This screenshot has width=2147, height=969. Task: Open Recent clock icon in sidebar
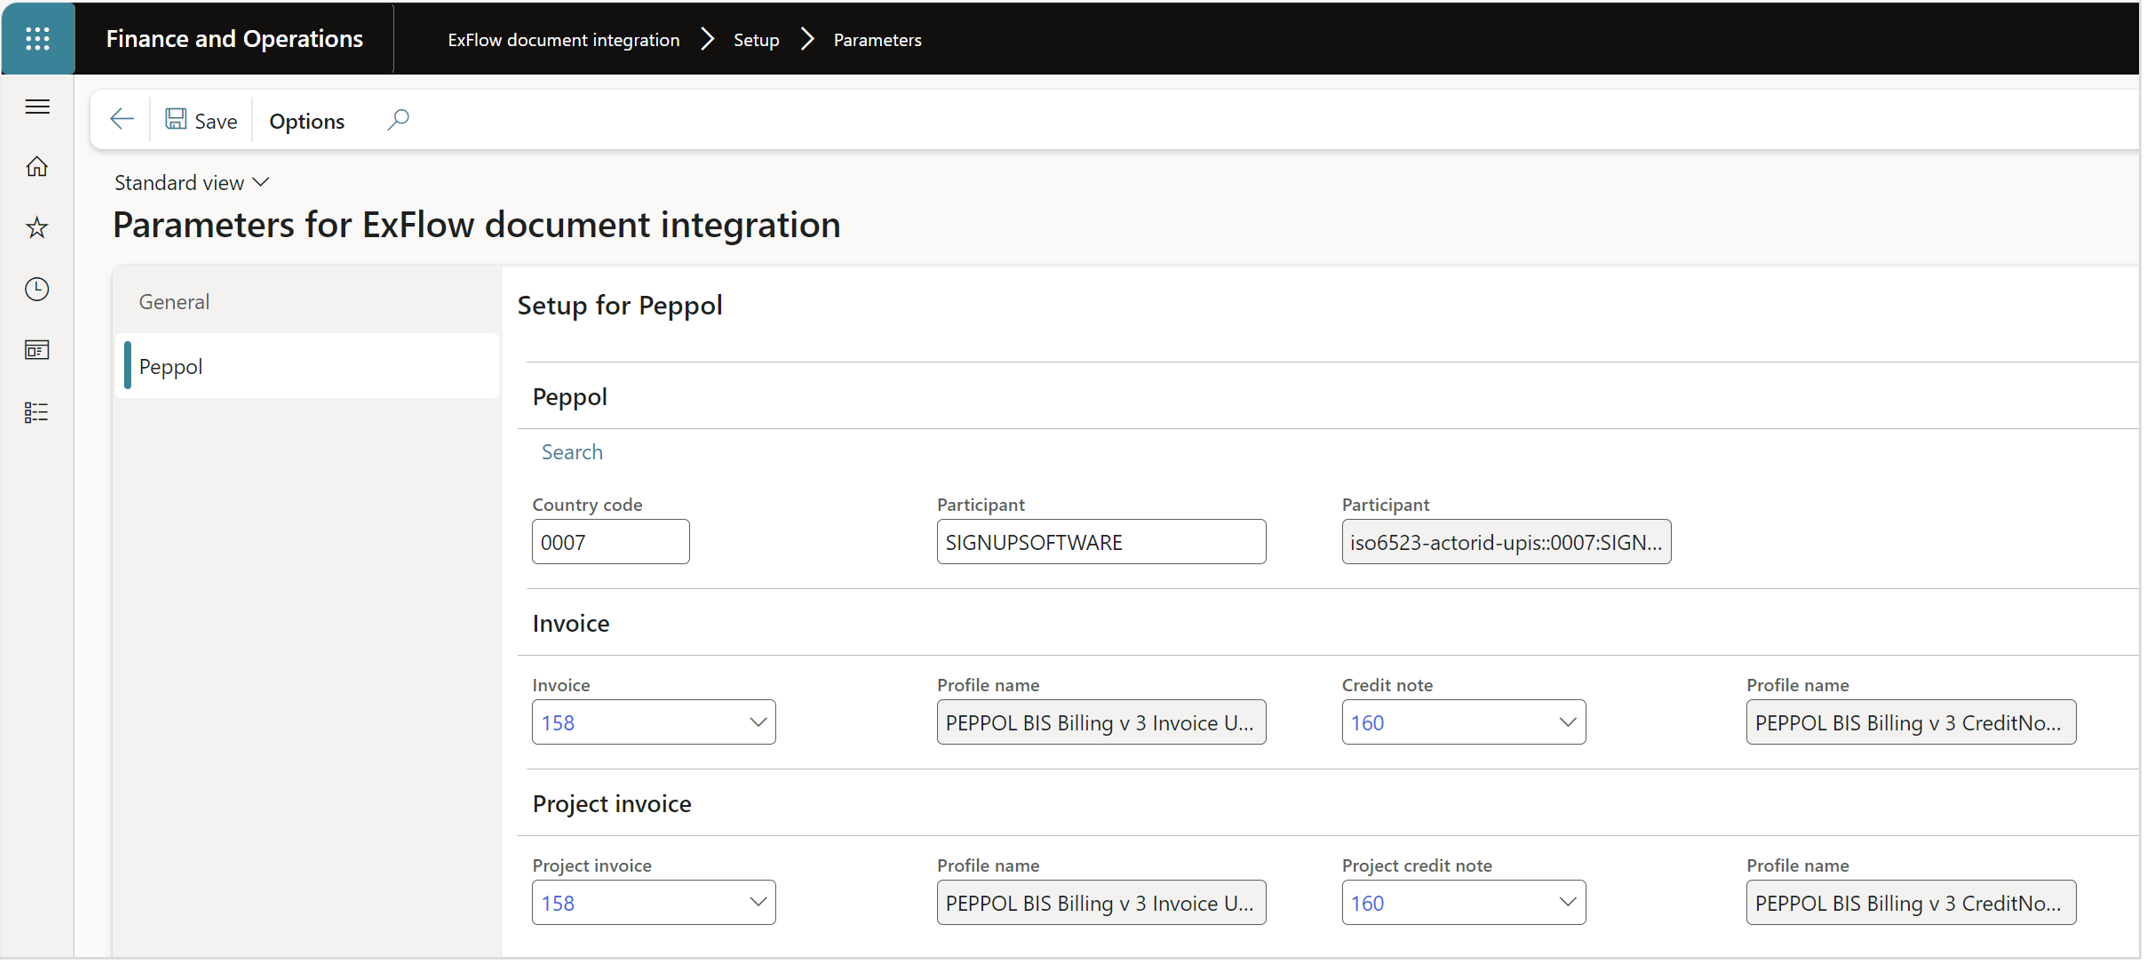(x=37, y=290)
